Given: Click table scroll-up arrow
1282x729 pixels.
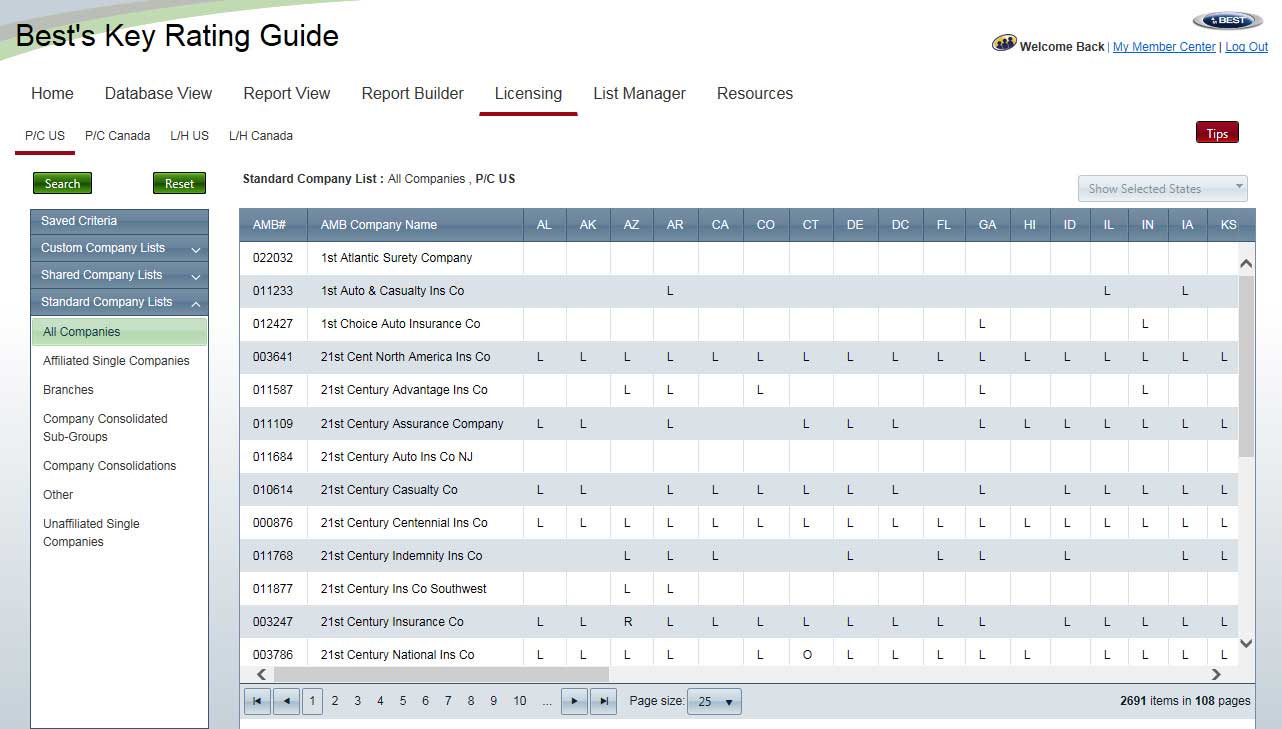Looking at the screenshot, I should 1246,264.
